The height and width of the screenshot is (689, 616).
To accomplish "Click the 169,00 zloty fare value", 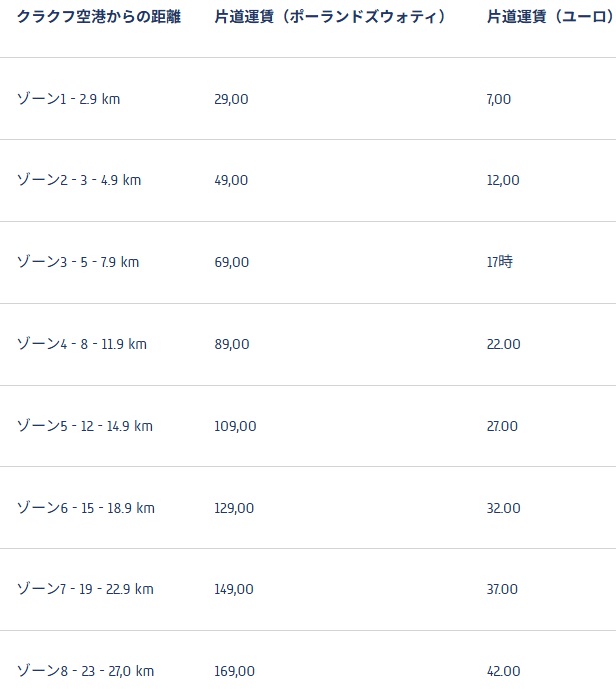I will 234,671.
